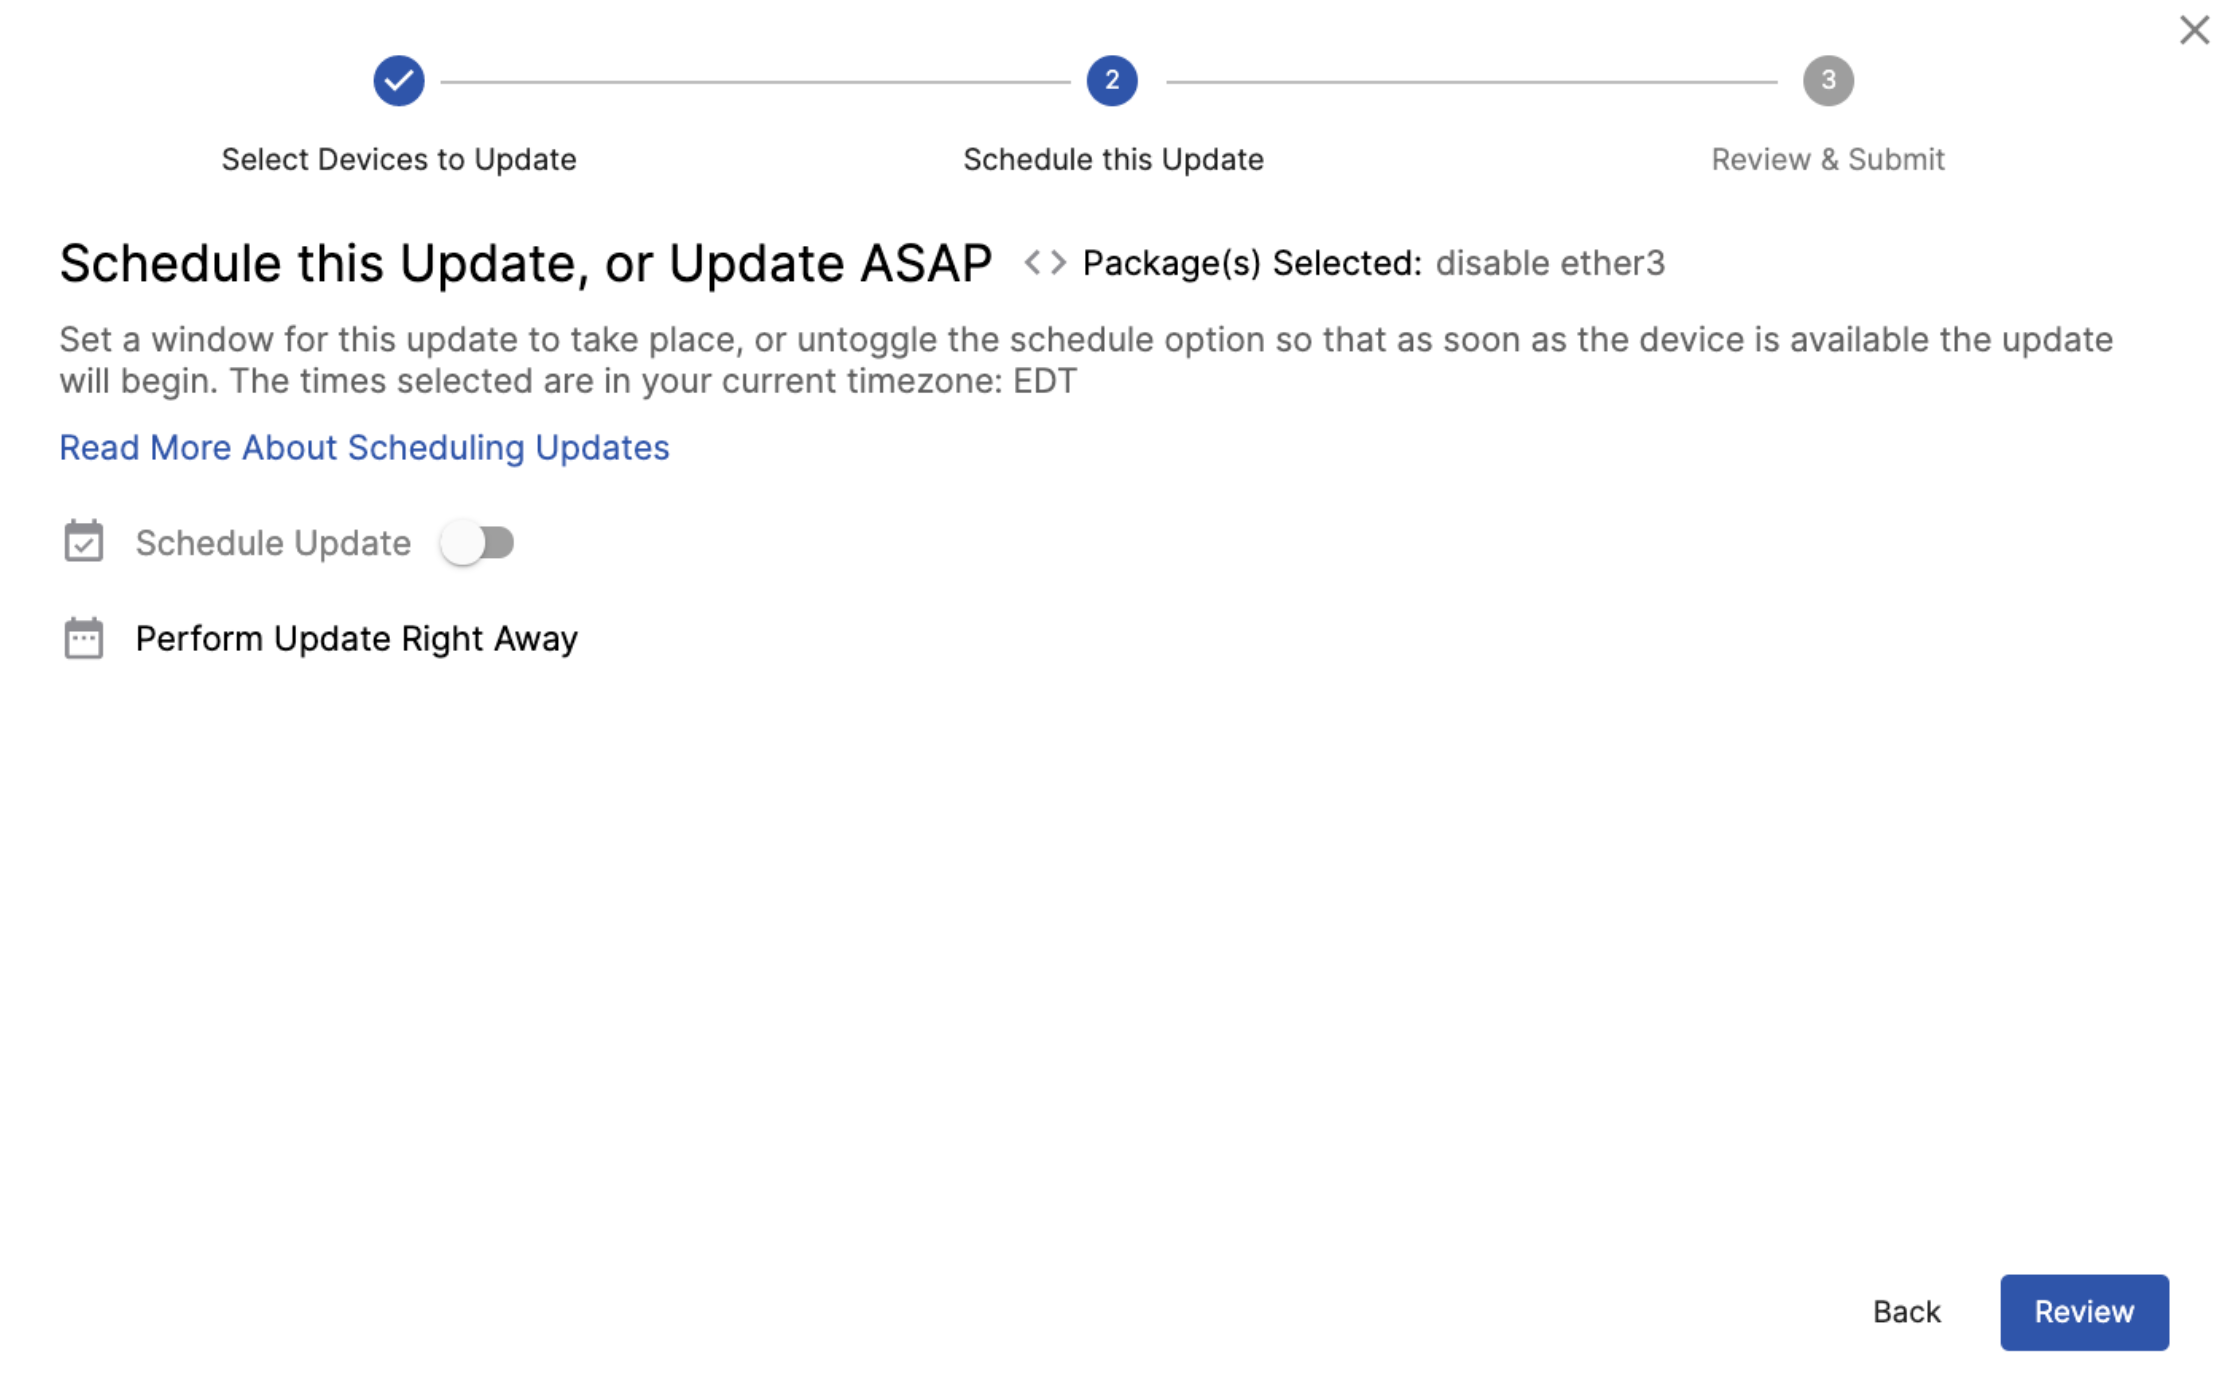Click the Schedule this Update, or Update ASAP heading

click(x=525, y=263)
